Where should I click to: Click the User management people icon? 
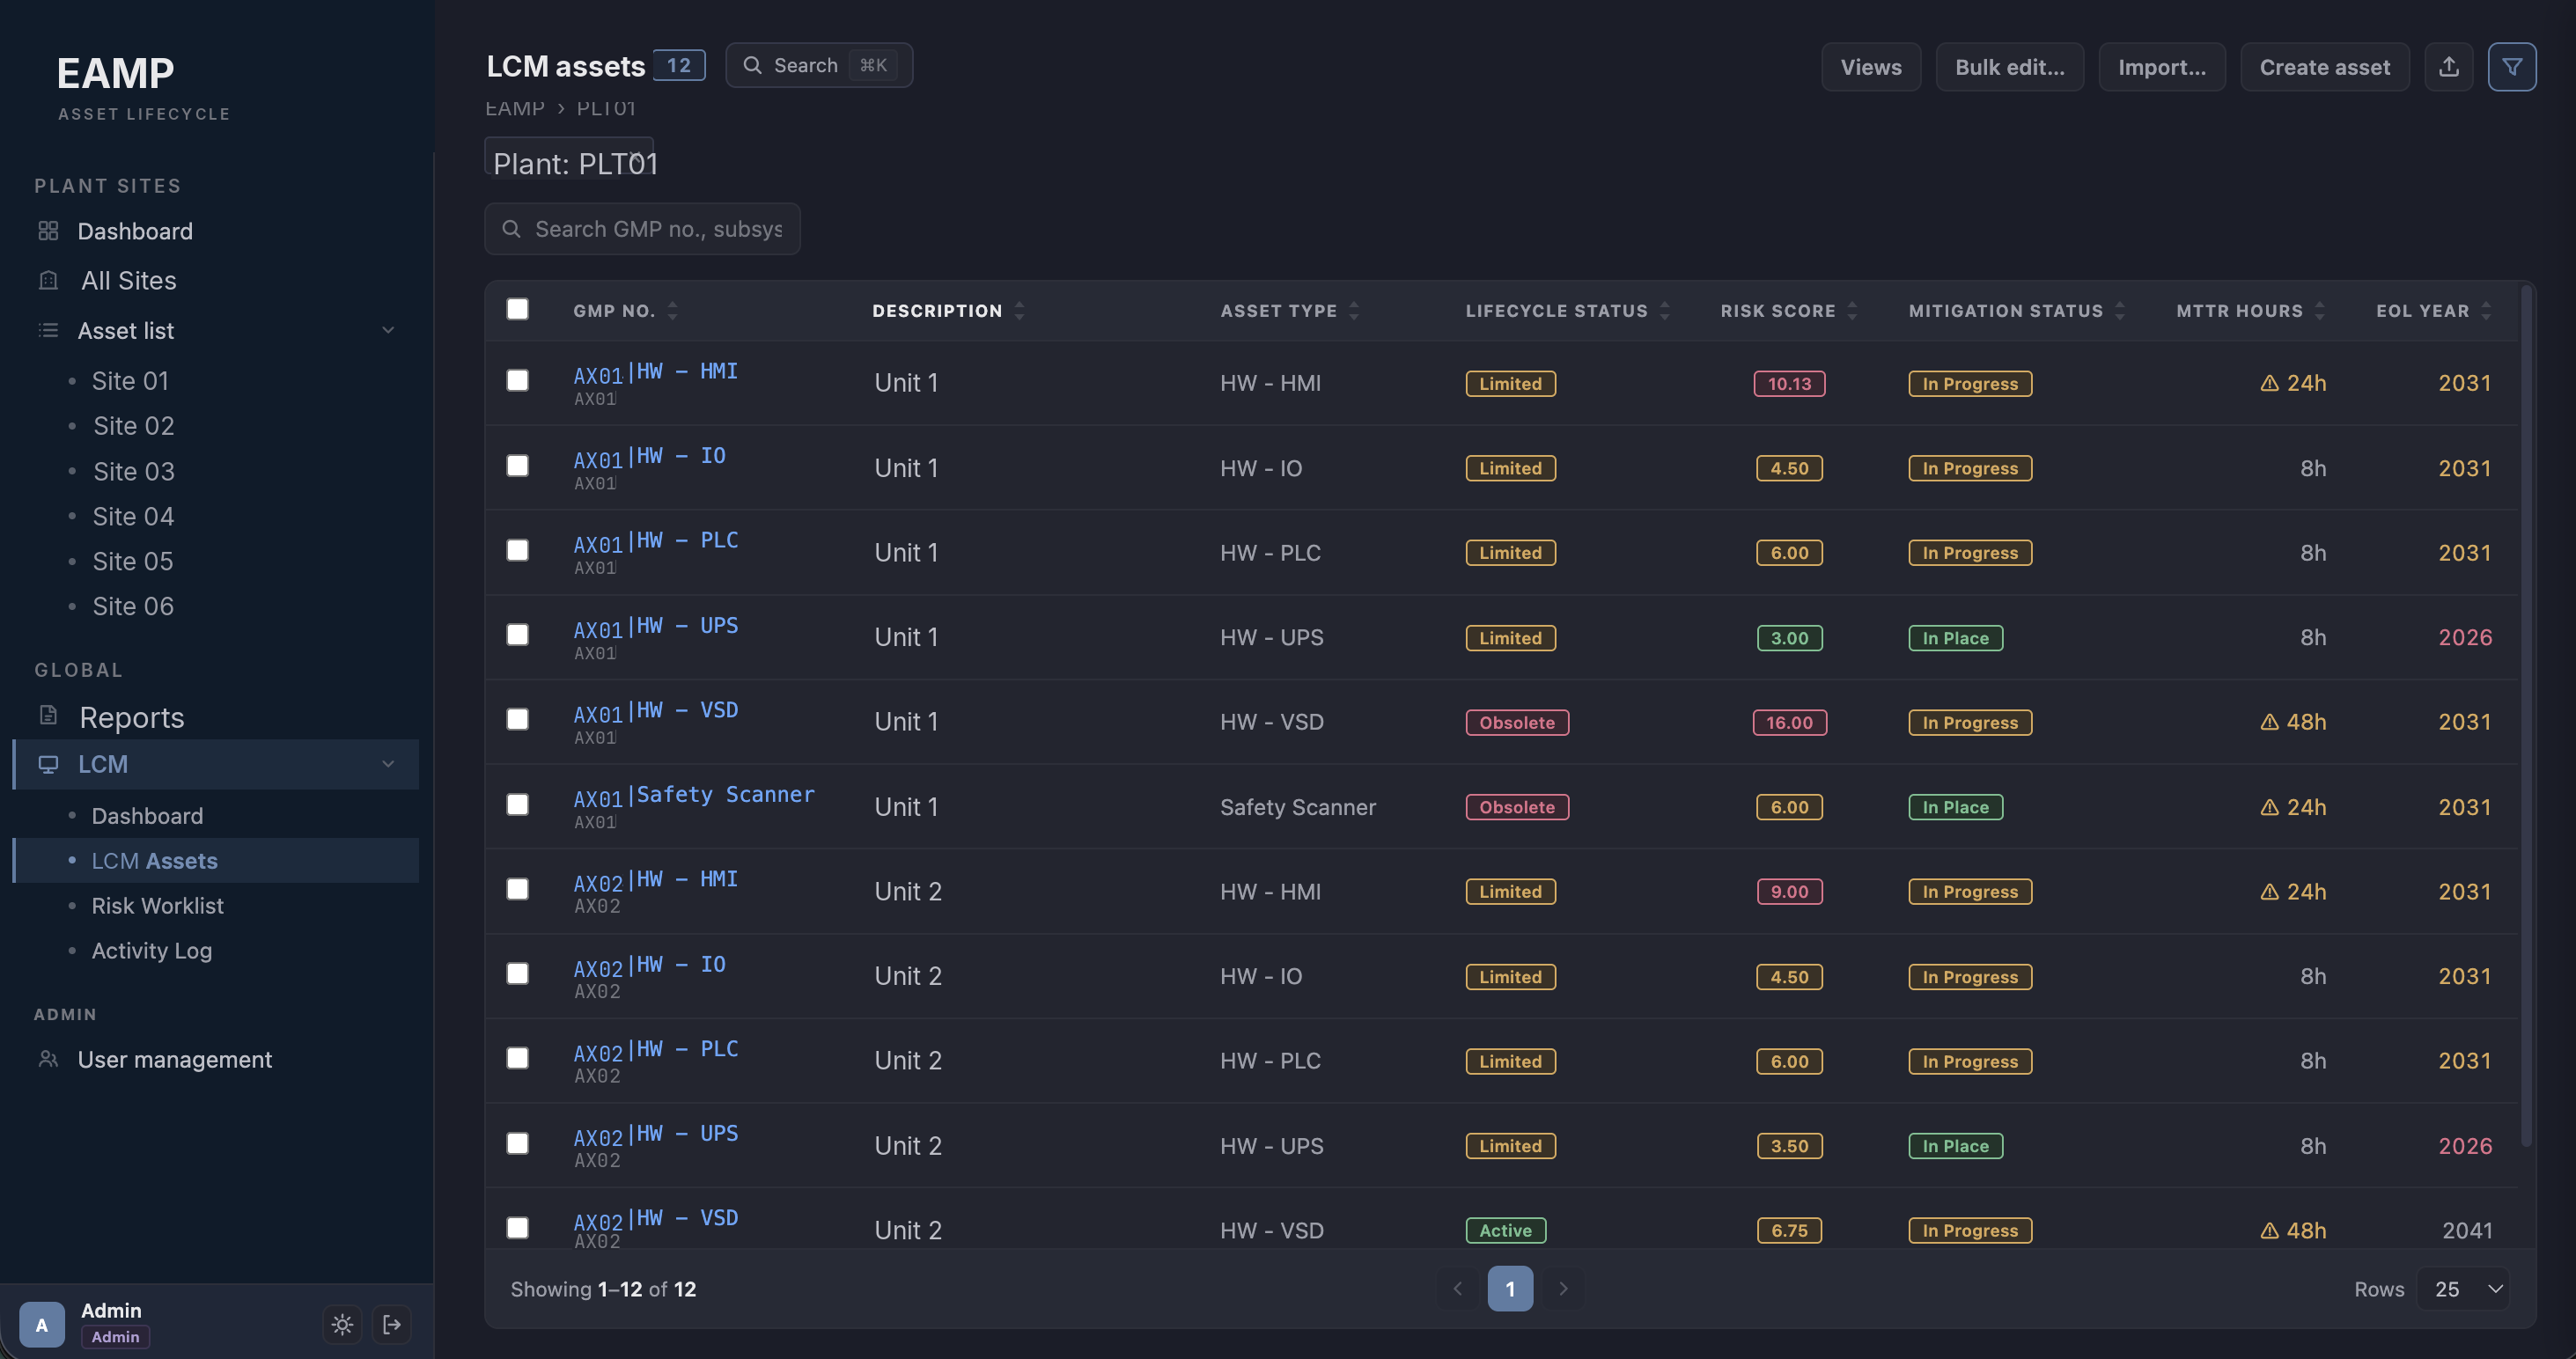pyautogui.click(x=48, y=1059)
